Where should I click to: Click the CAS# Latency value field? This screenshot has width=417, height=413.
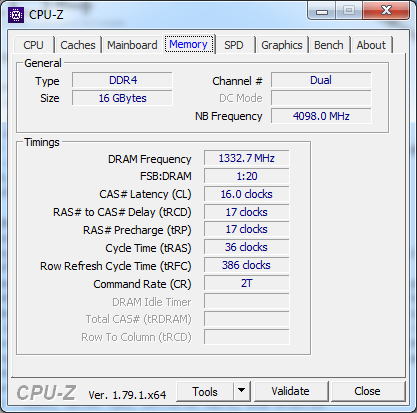click(x=247, y=194)
